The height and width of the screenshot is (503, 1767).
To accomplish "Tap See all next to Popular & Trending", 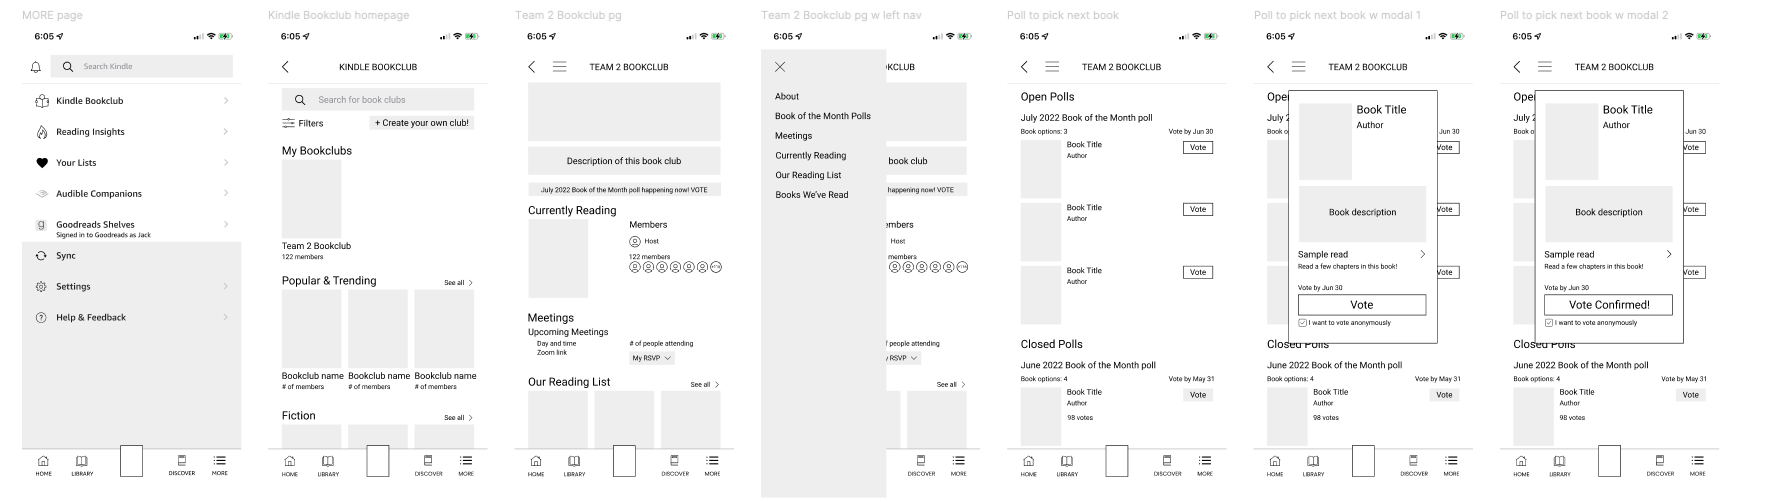I will coord(458,283).
